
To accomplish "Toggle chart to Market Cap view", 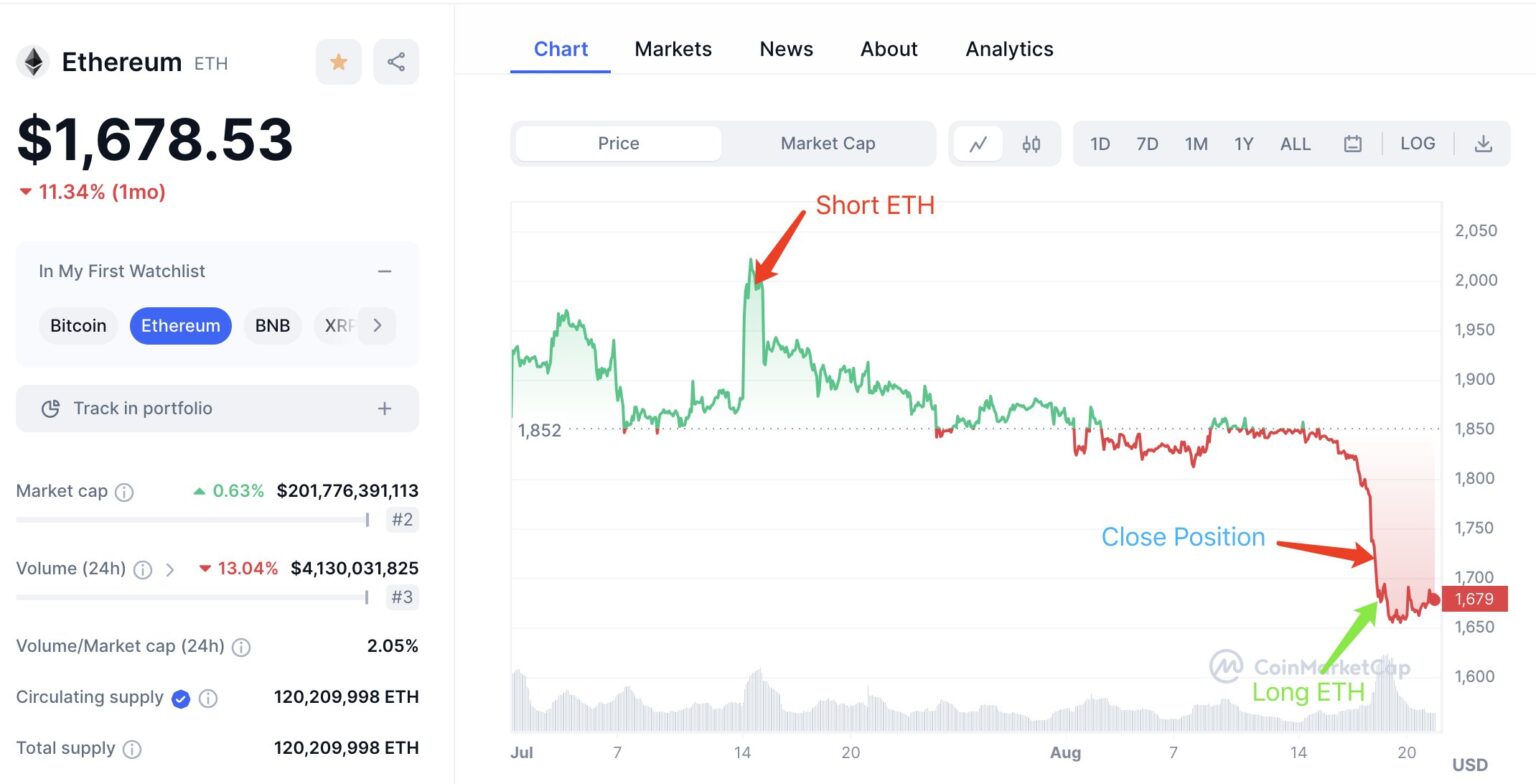I will click(827, 144).
